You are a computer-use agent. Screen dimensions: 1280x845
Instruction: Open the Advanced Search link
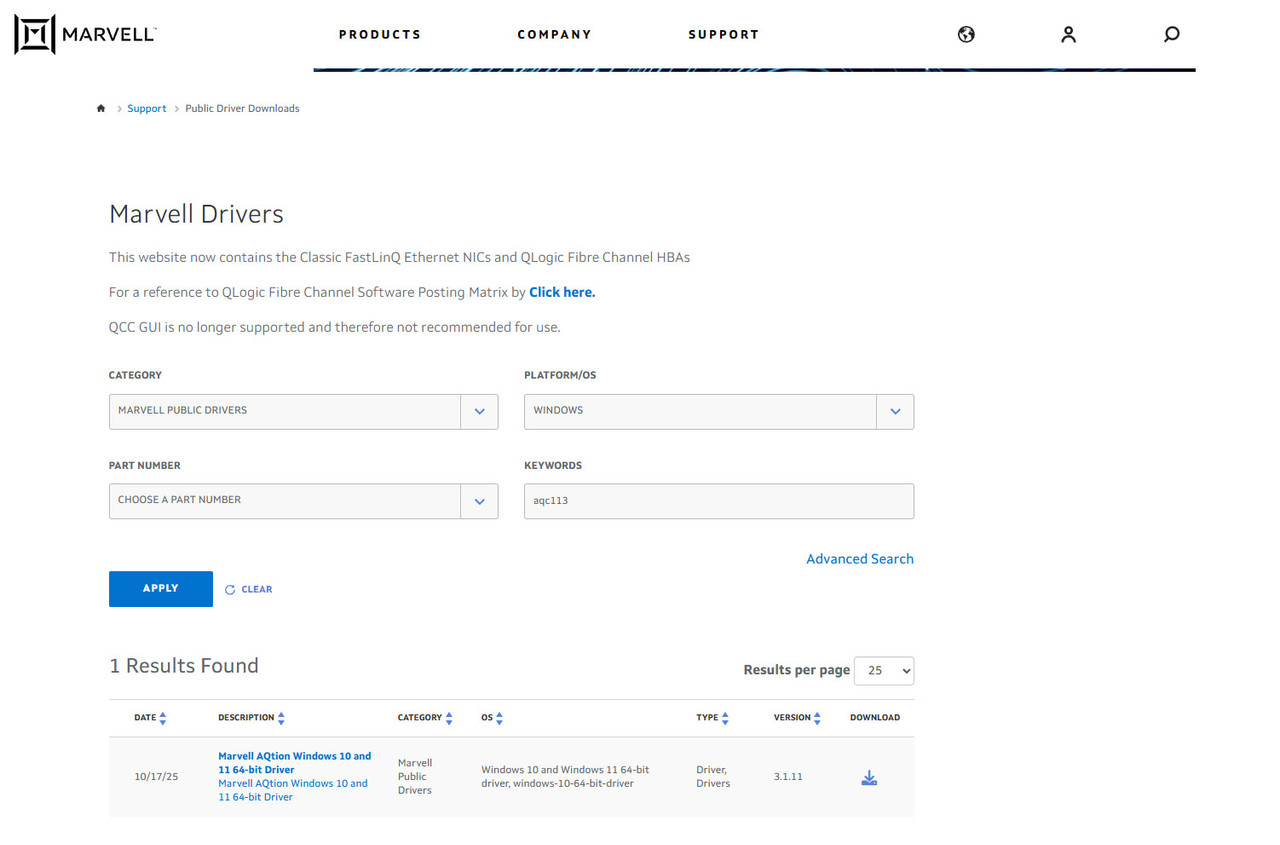point(860,559)
